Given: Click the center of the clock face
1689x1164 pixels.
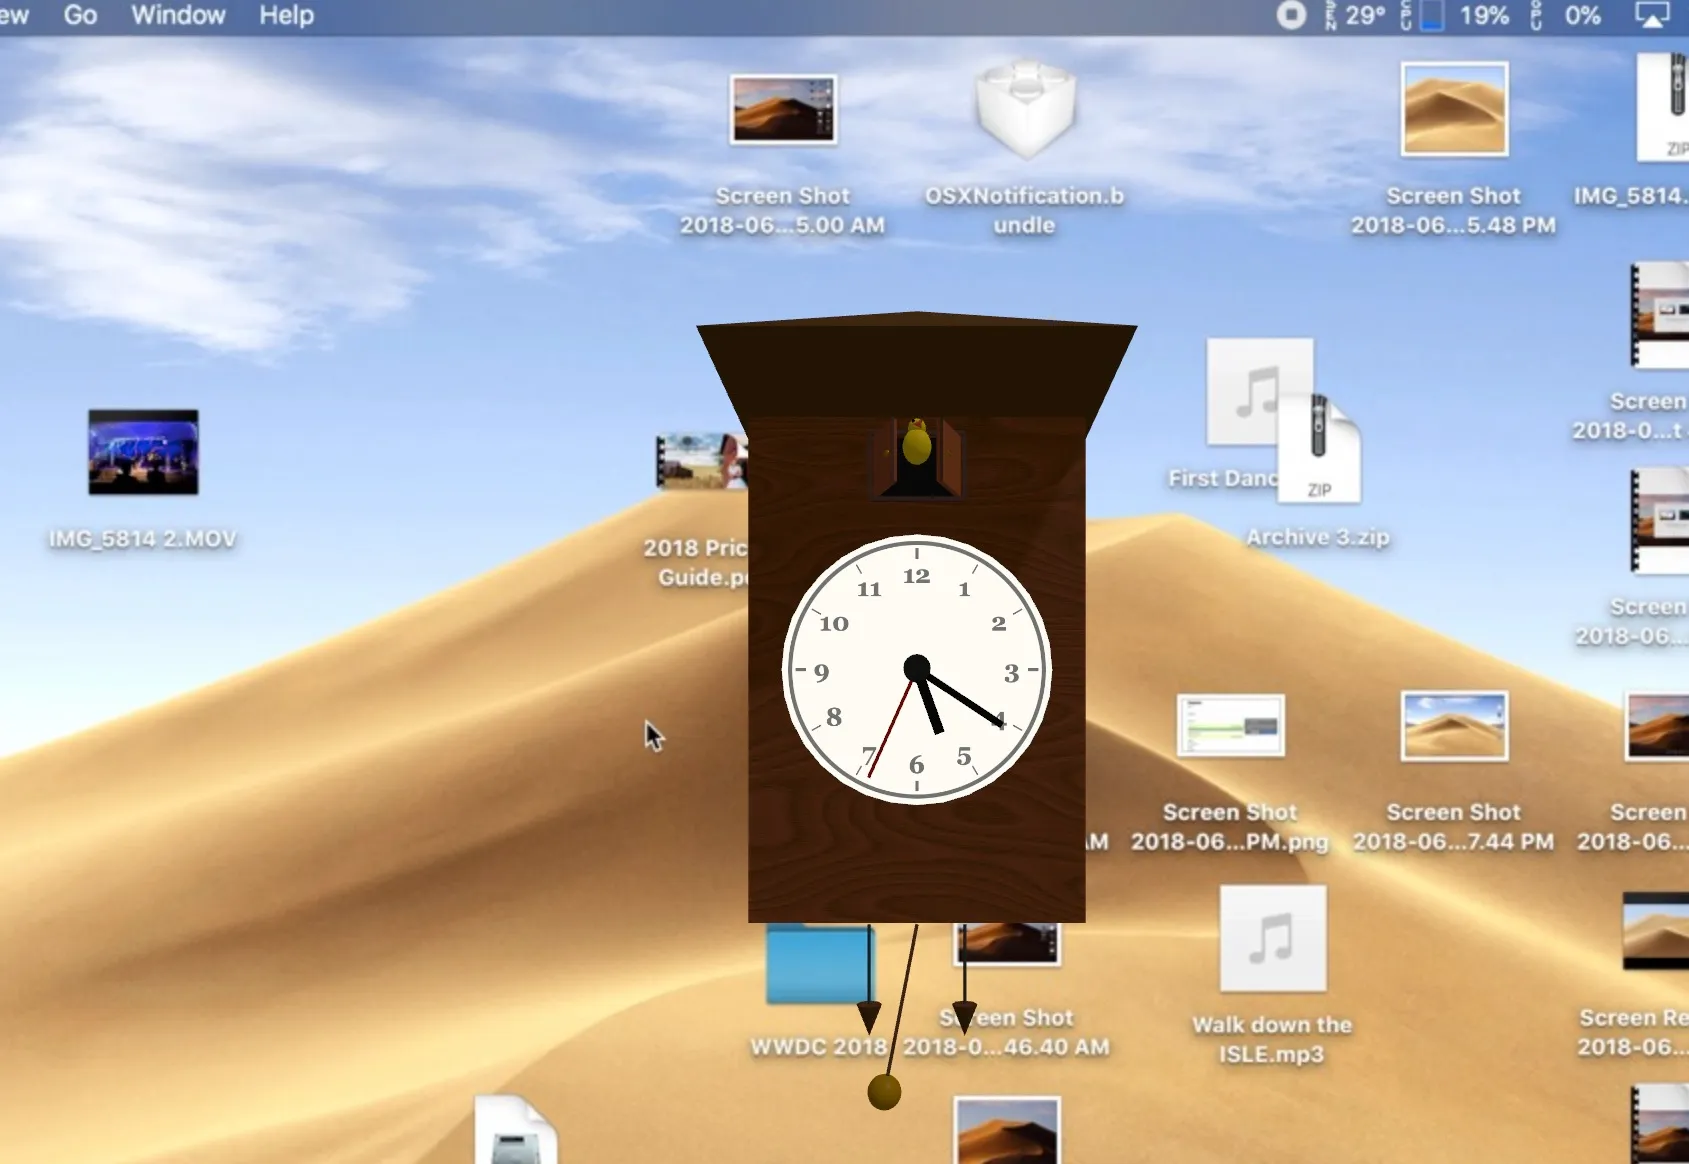Looking at the screenshot, I should tap(916, 668).
